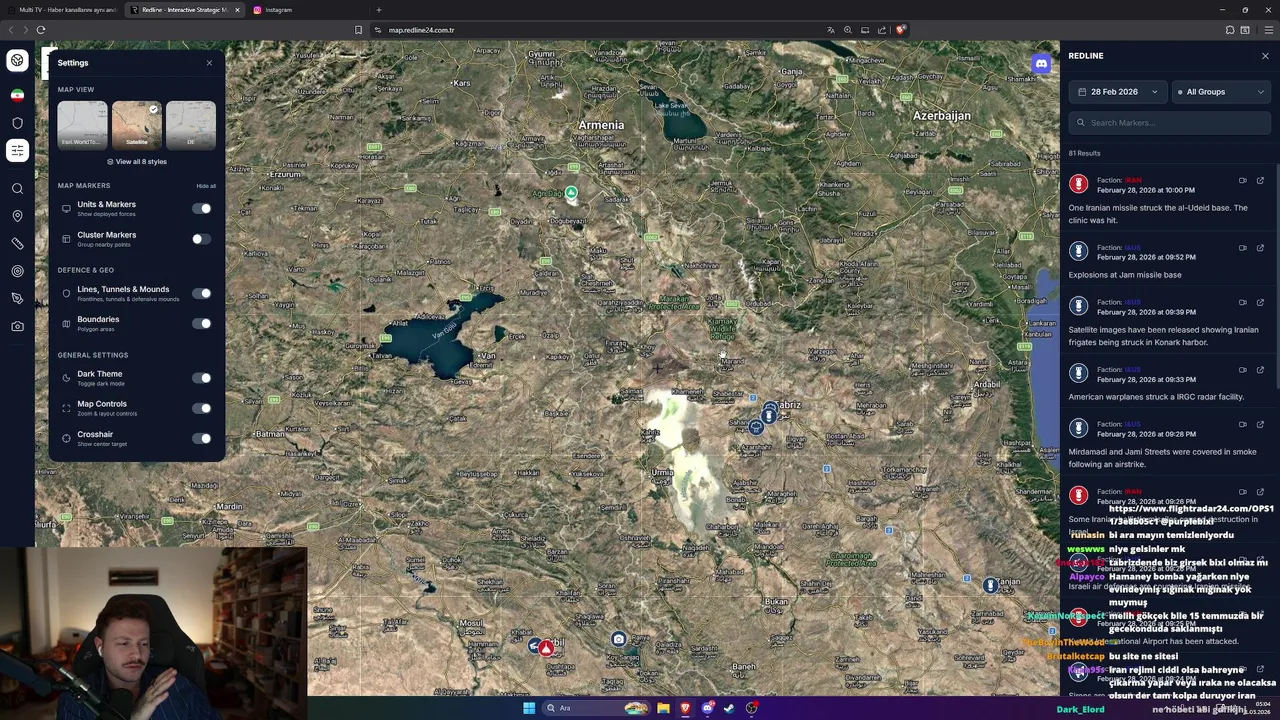Open external link for Mirdamadi and Jami Streets entry

(1260, 425)
